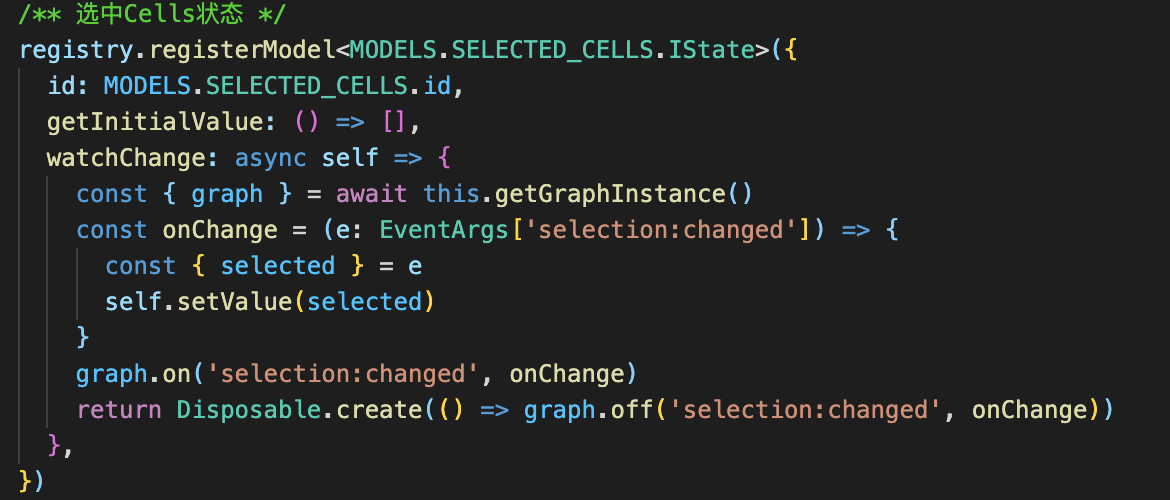Click the green comment line at top
The height and width of the screenshot is (500, 1170).
152,14
